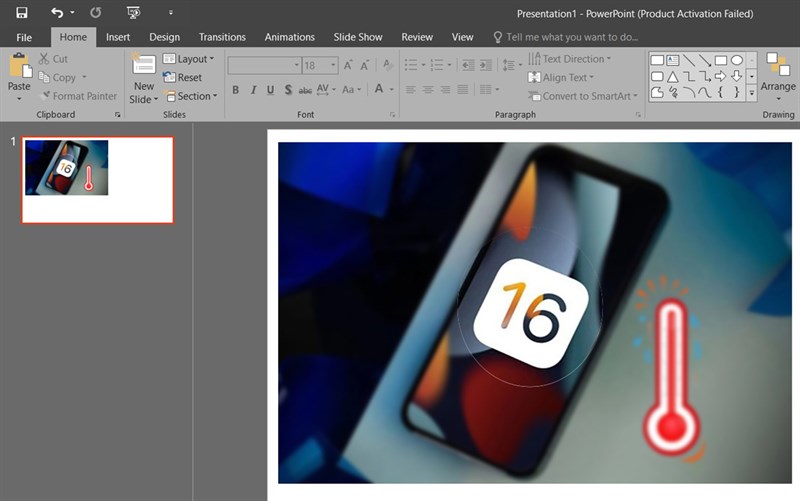Toggle Center alignment
Screen dimensions: 800x501
pos(428,90)
